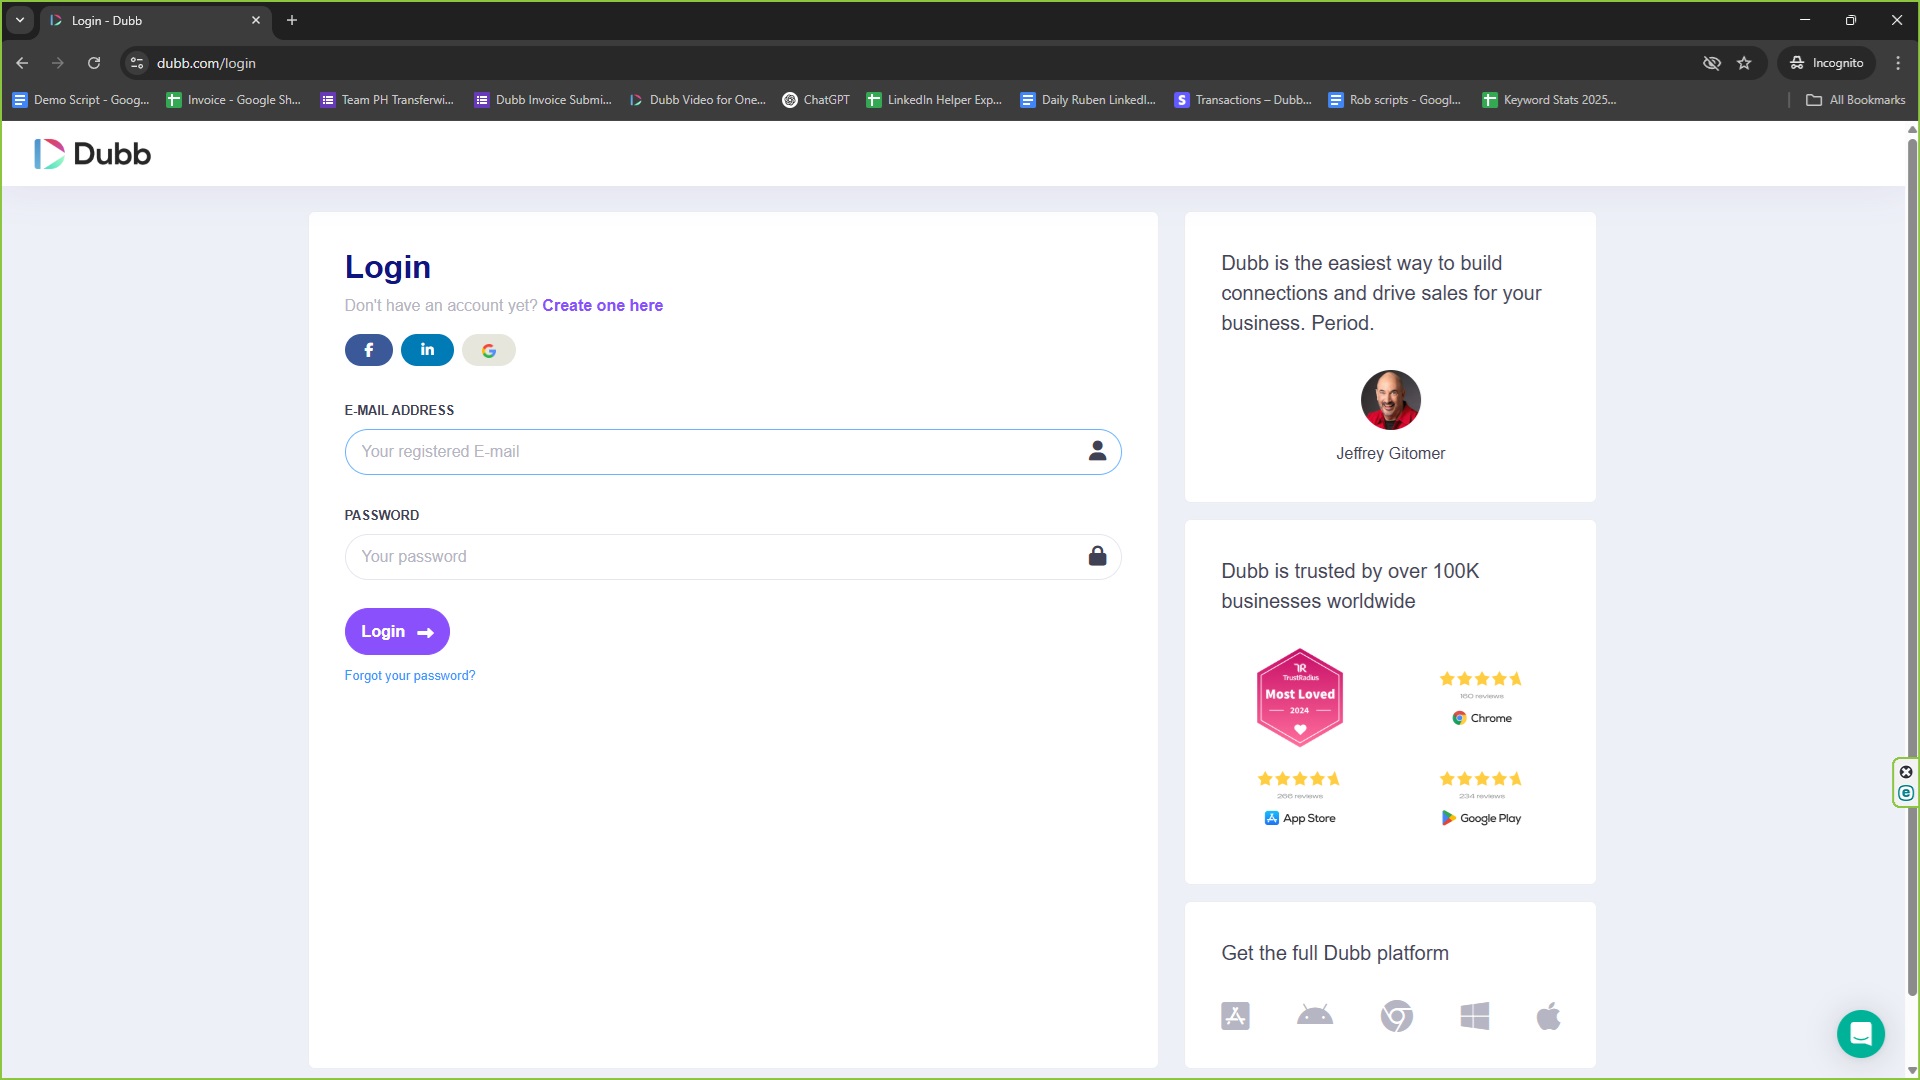The width and height of the screenshot is (1920, 1080).
Task: Click the user icon in the e-mail field
Action: 1097,451
